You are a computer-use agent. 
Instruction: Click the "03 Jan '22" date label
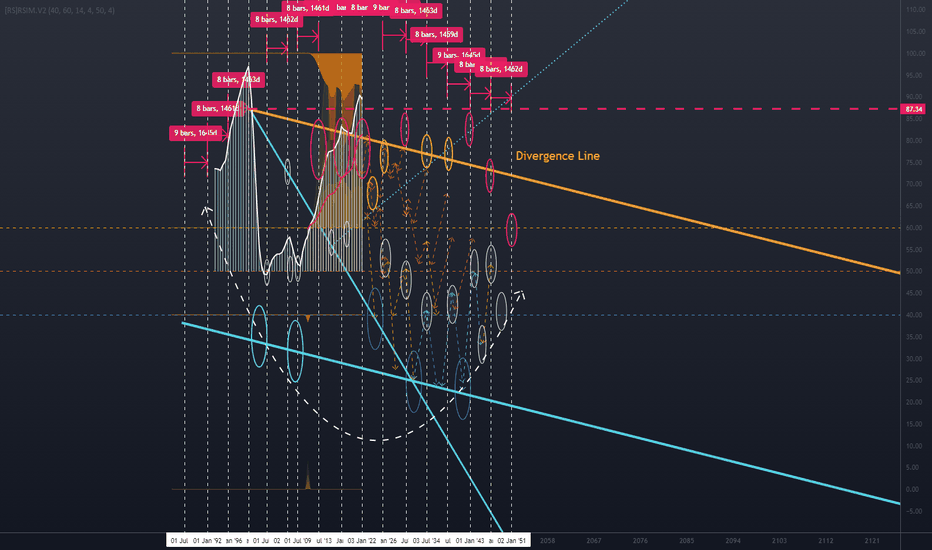[x=361, y=540]
